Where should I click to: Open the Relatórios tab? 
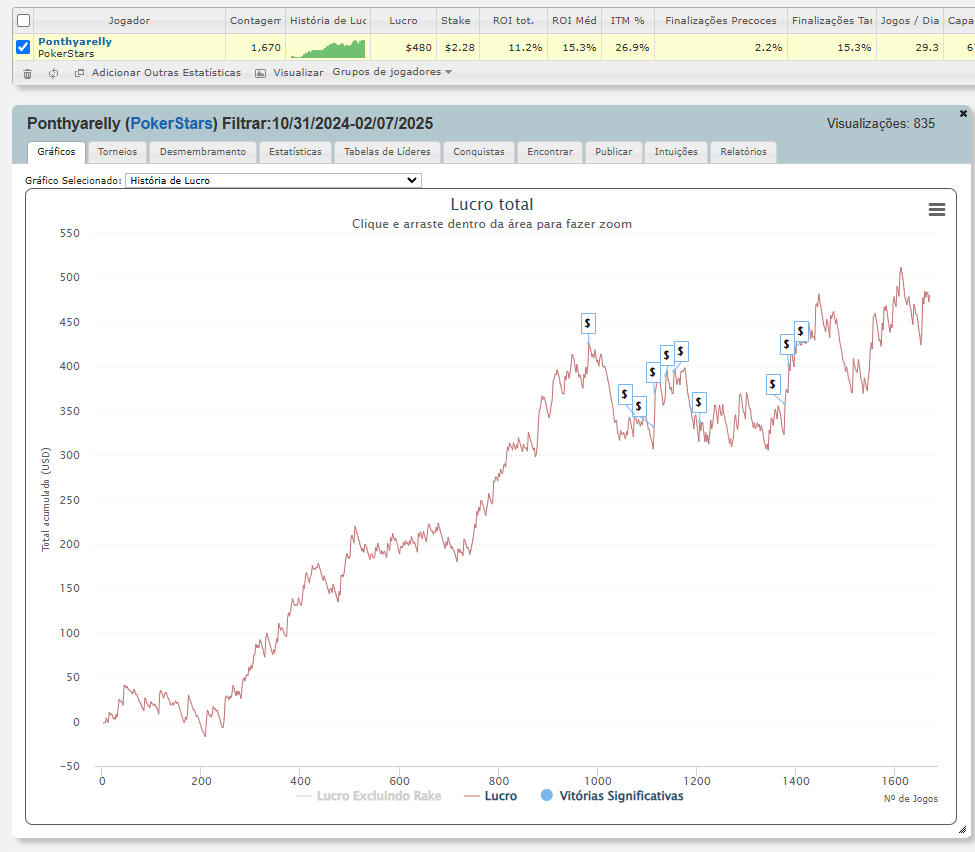point(743,152)
